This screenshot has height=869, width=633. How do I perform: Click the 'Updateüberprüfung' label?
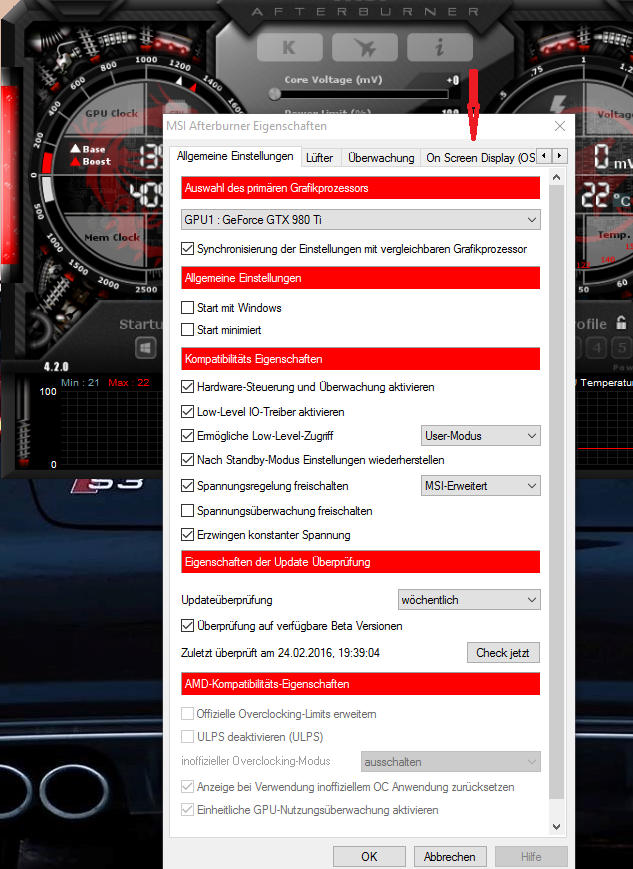[227, 600]
